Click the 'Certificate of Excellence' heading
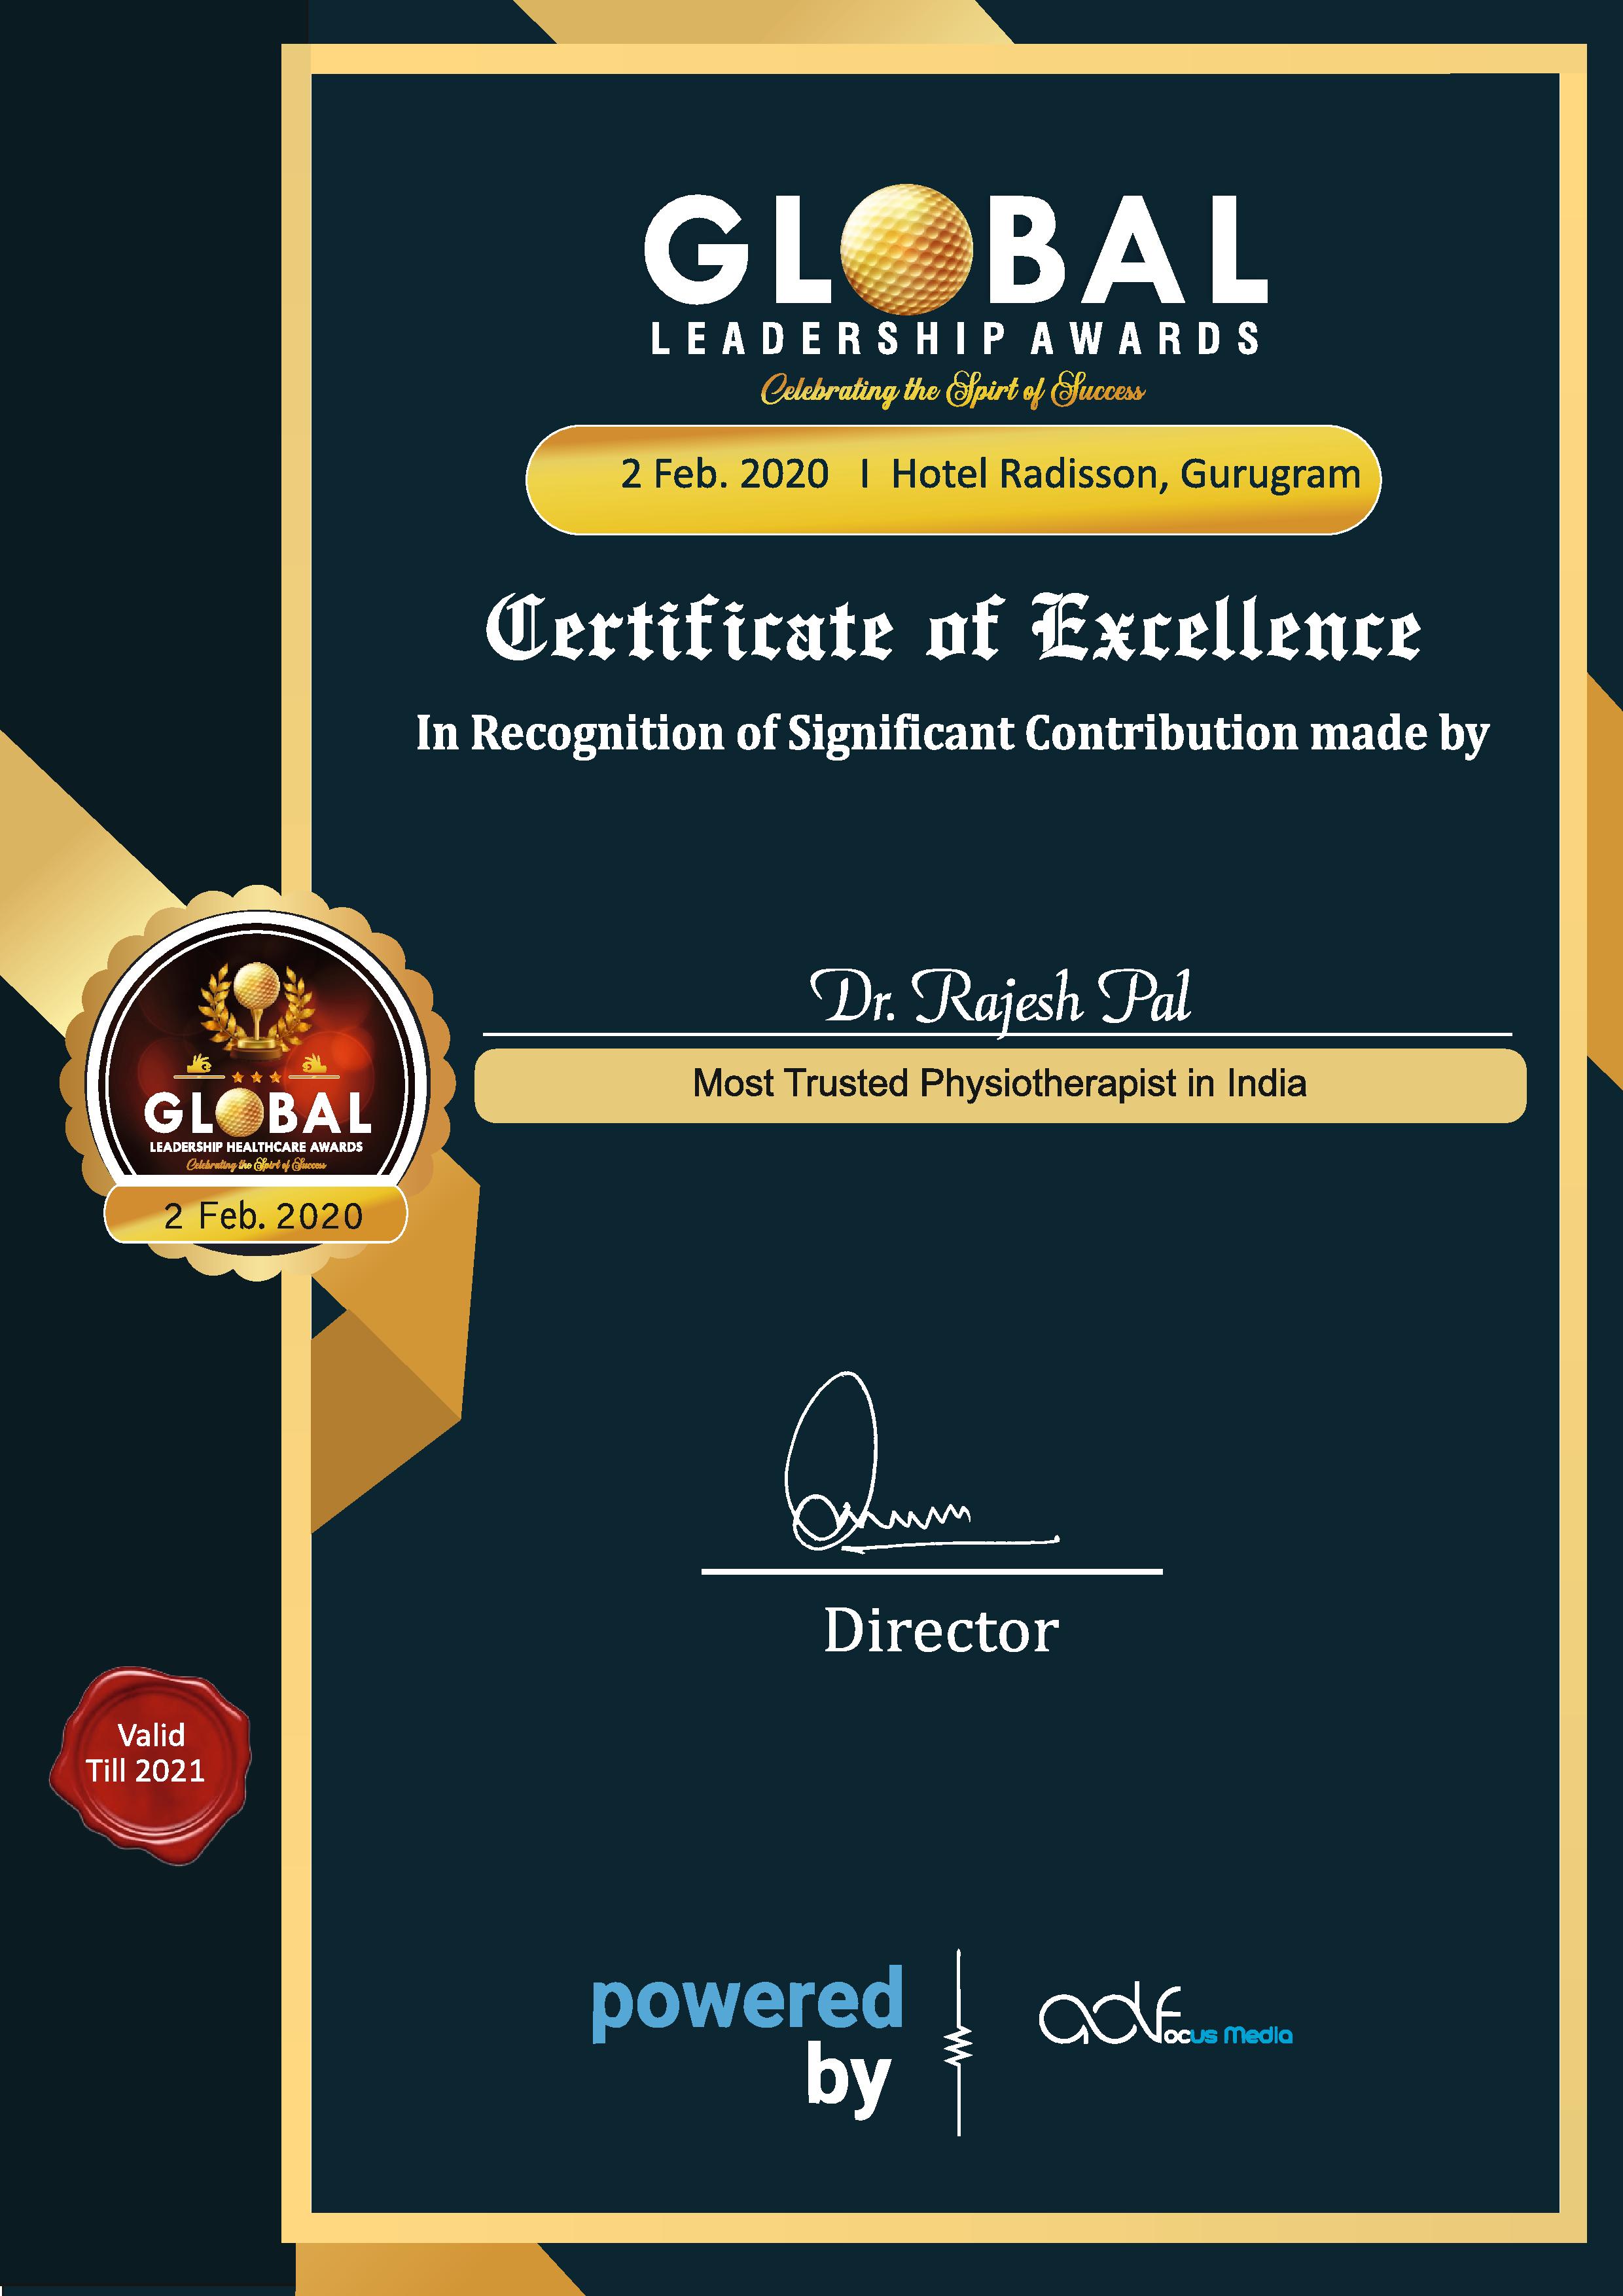 [953, 628]
